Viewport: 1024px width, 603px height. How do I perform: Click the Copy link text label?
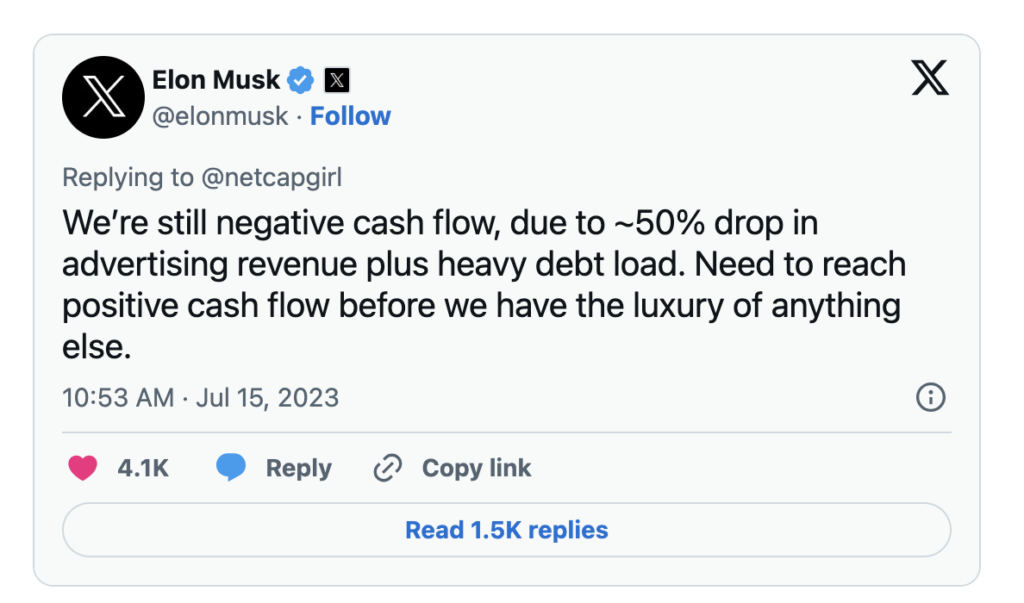(x=476, y=468)
